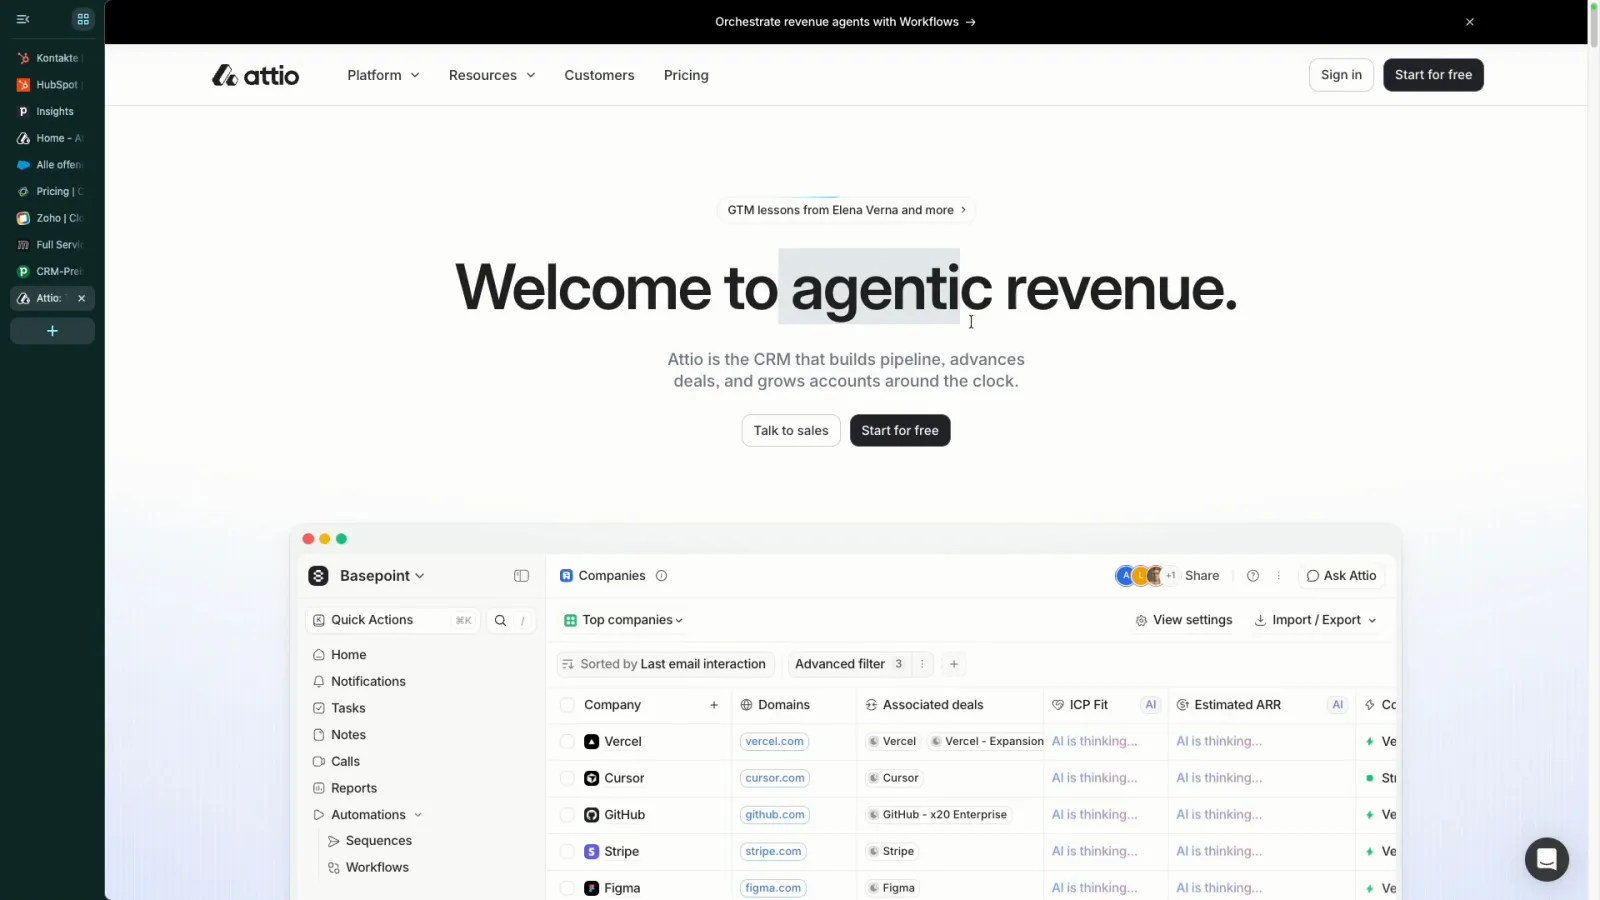
Task: Click the Companies object icon
Action: (566, 576)
